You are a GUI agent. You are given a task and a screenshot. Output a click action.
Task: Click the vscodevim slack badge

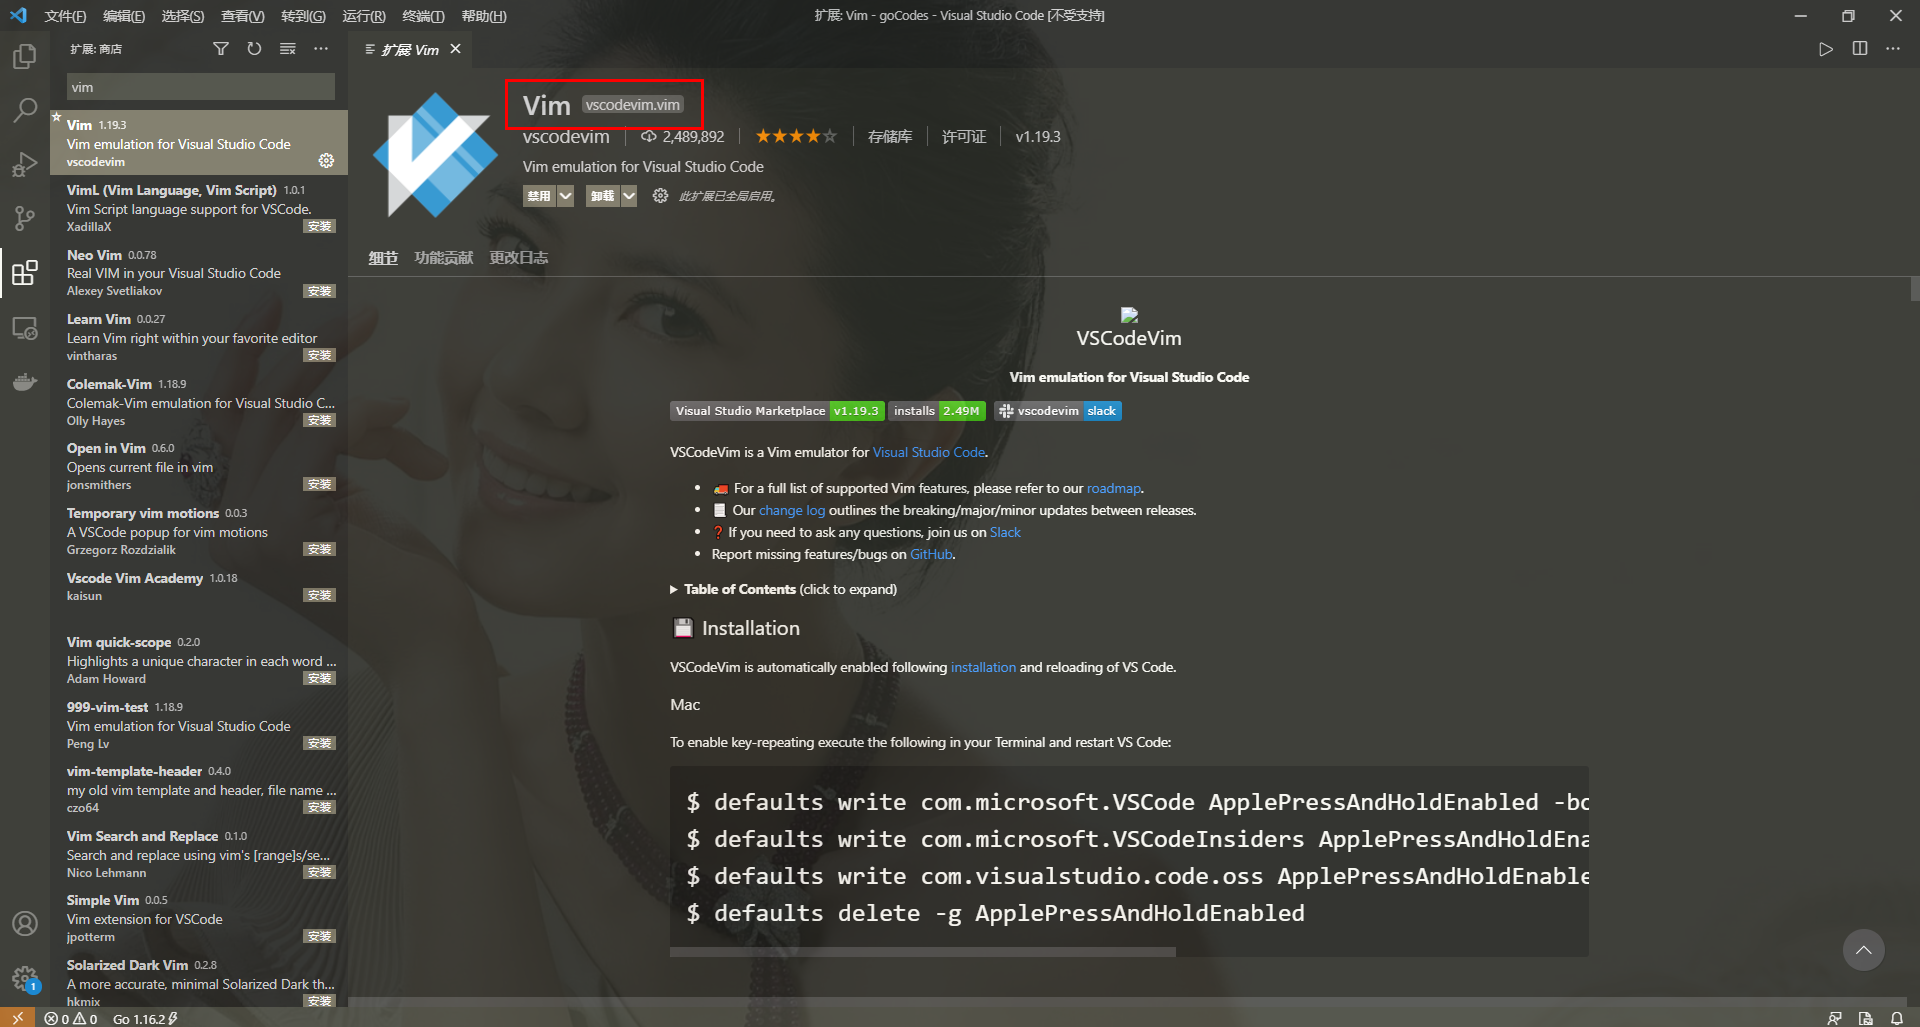pos(1058,411)
